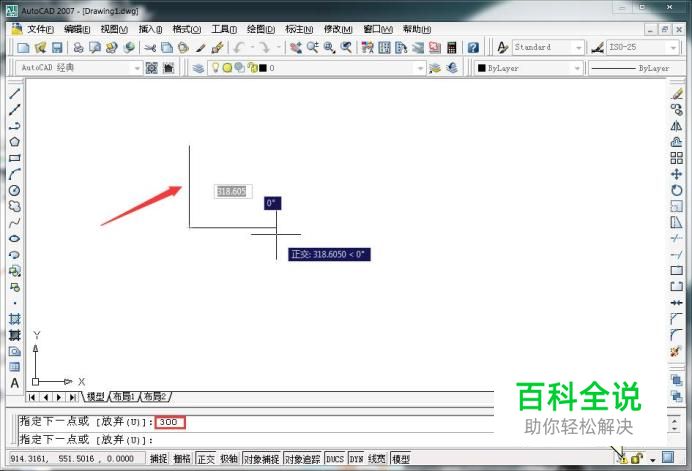Select the Hatch tool
The width and height of the screenshot is (692, 471).
pos(15,319)
